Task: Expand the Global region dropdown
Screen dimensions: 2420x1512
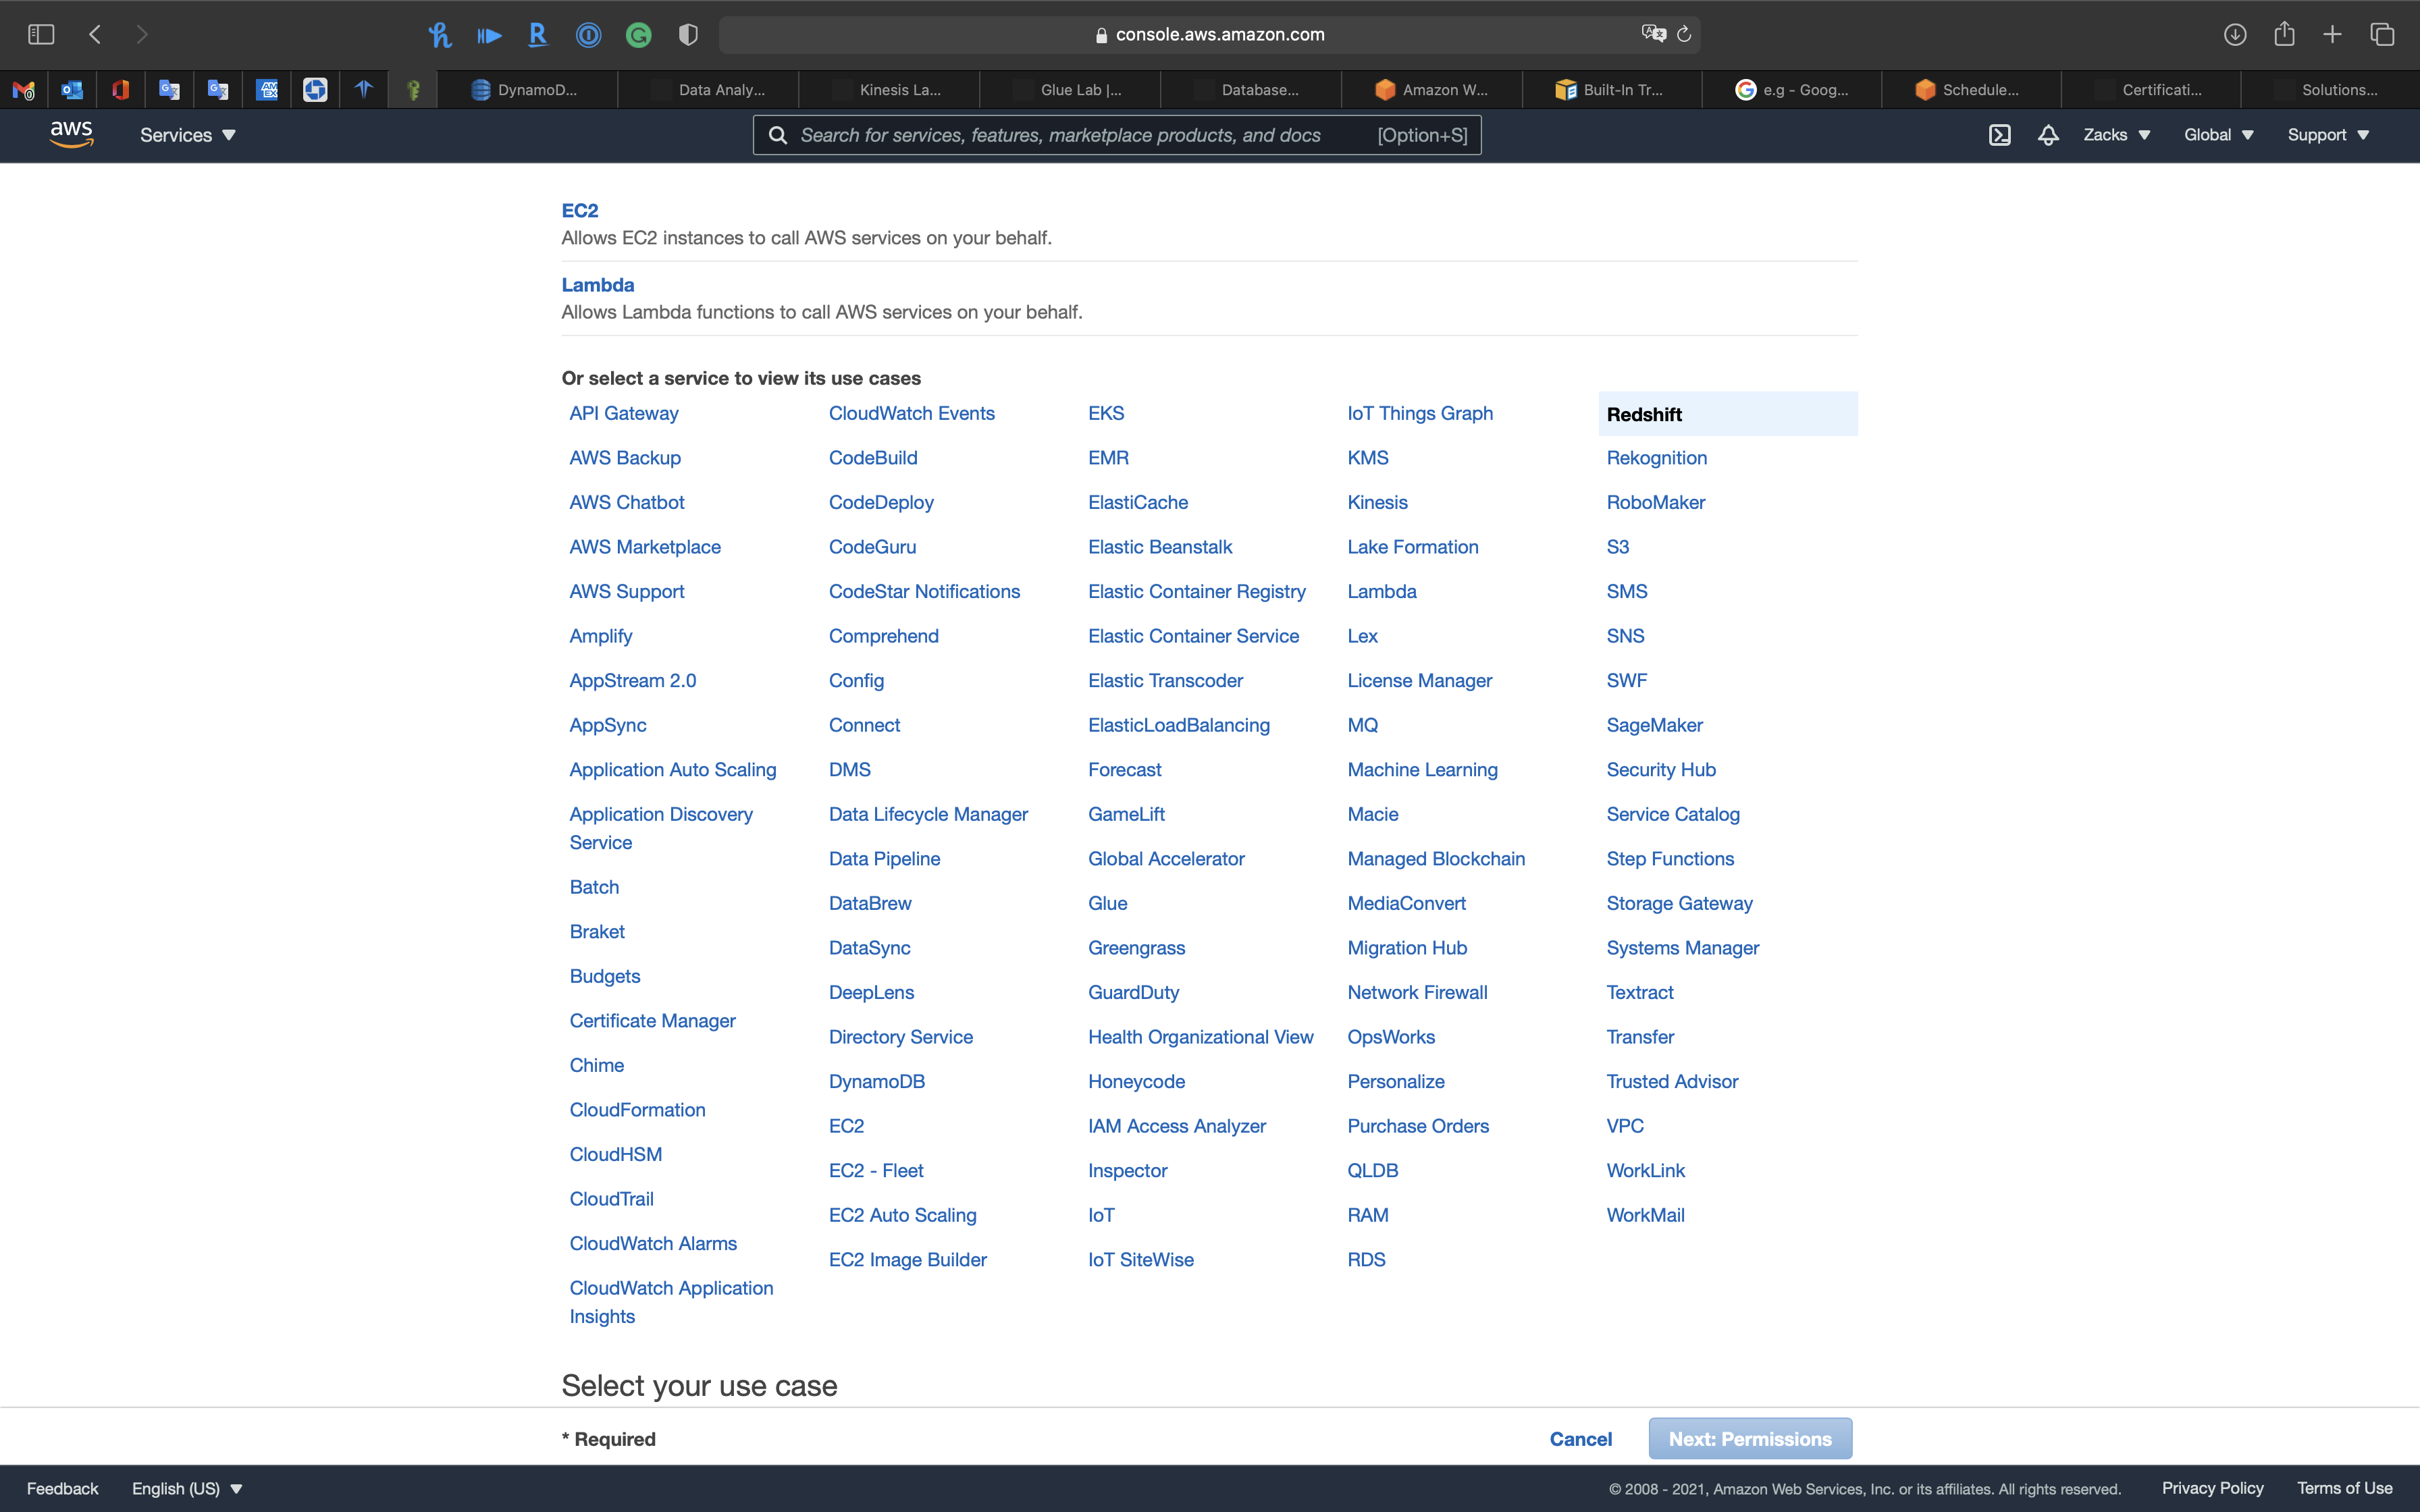Action: (x=2218, y=135)
